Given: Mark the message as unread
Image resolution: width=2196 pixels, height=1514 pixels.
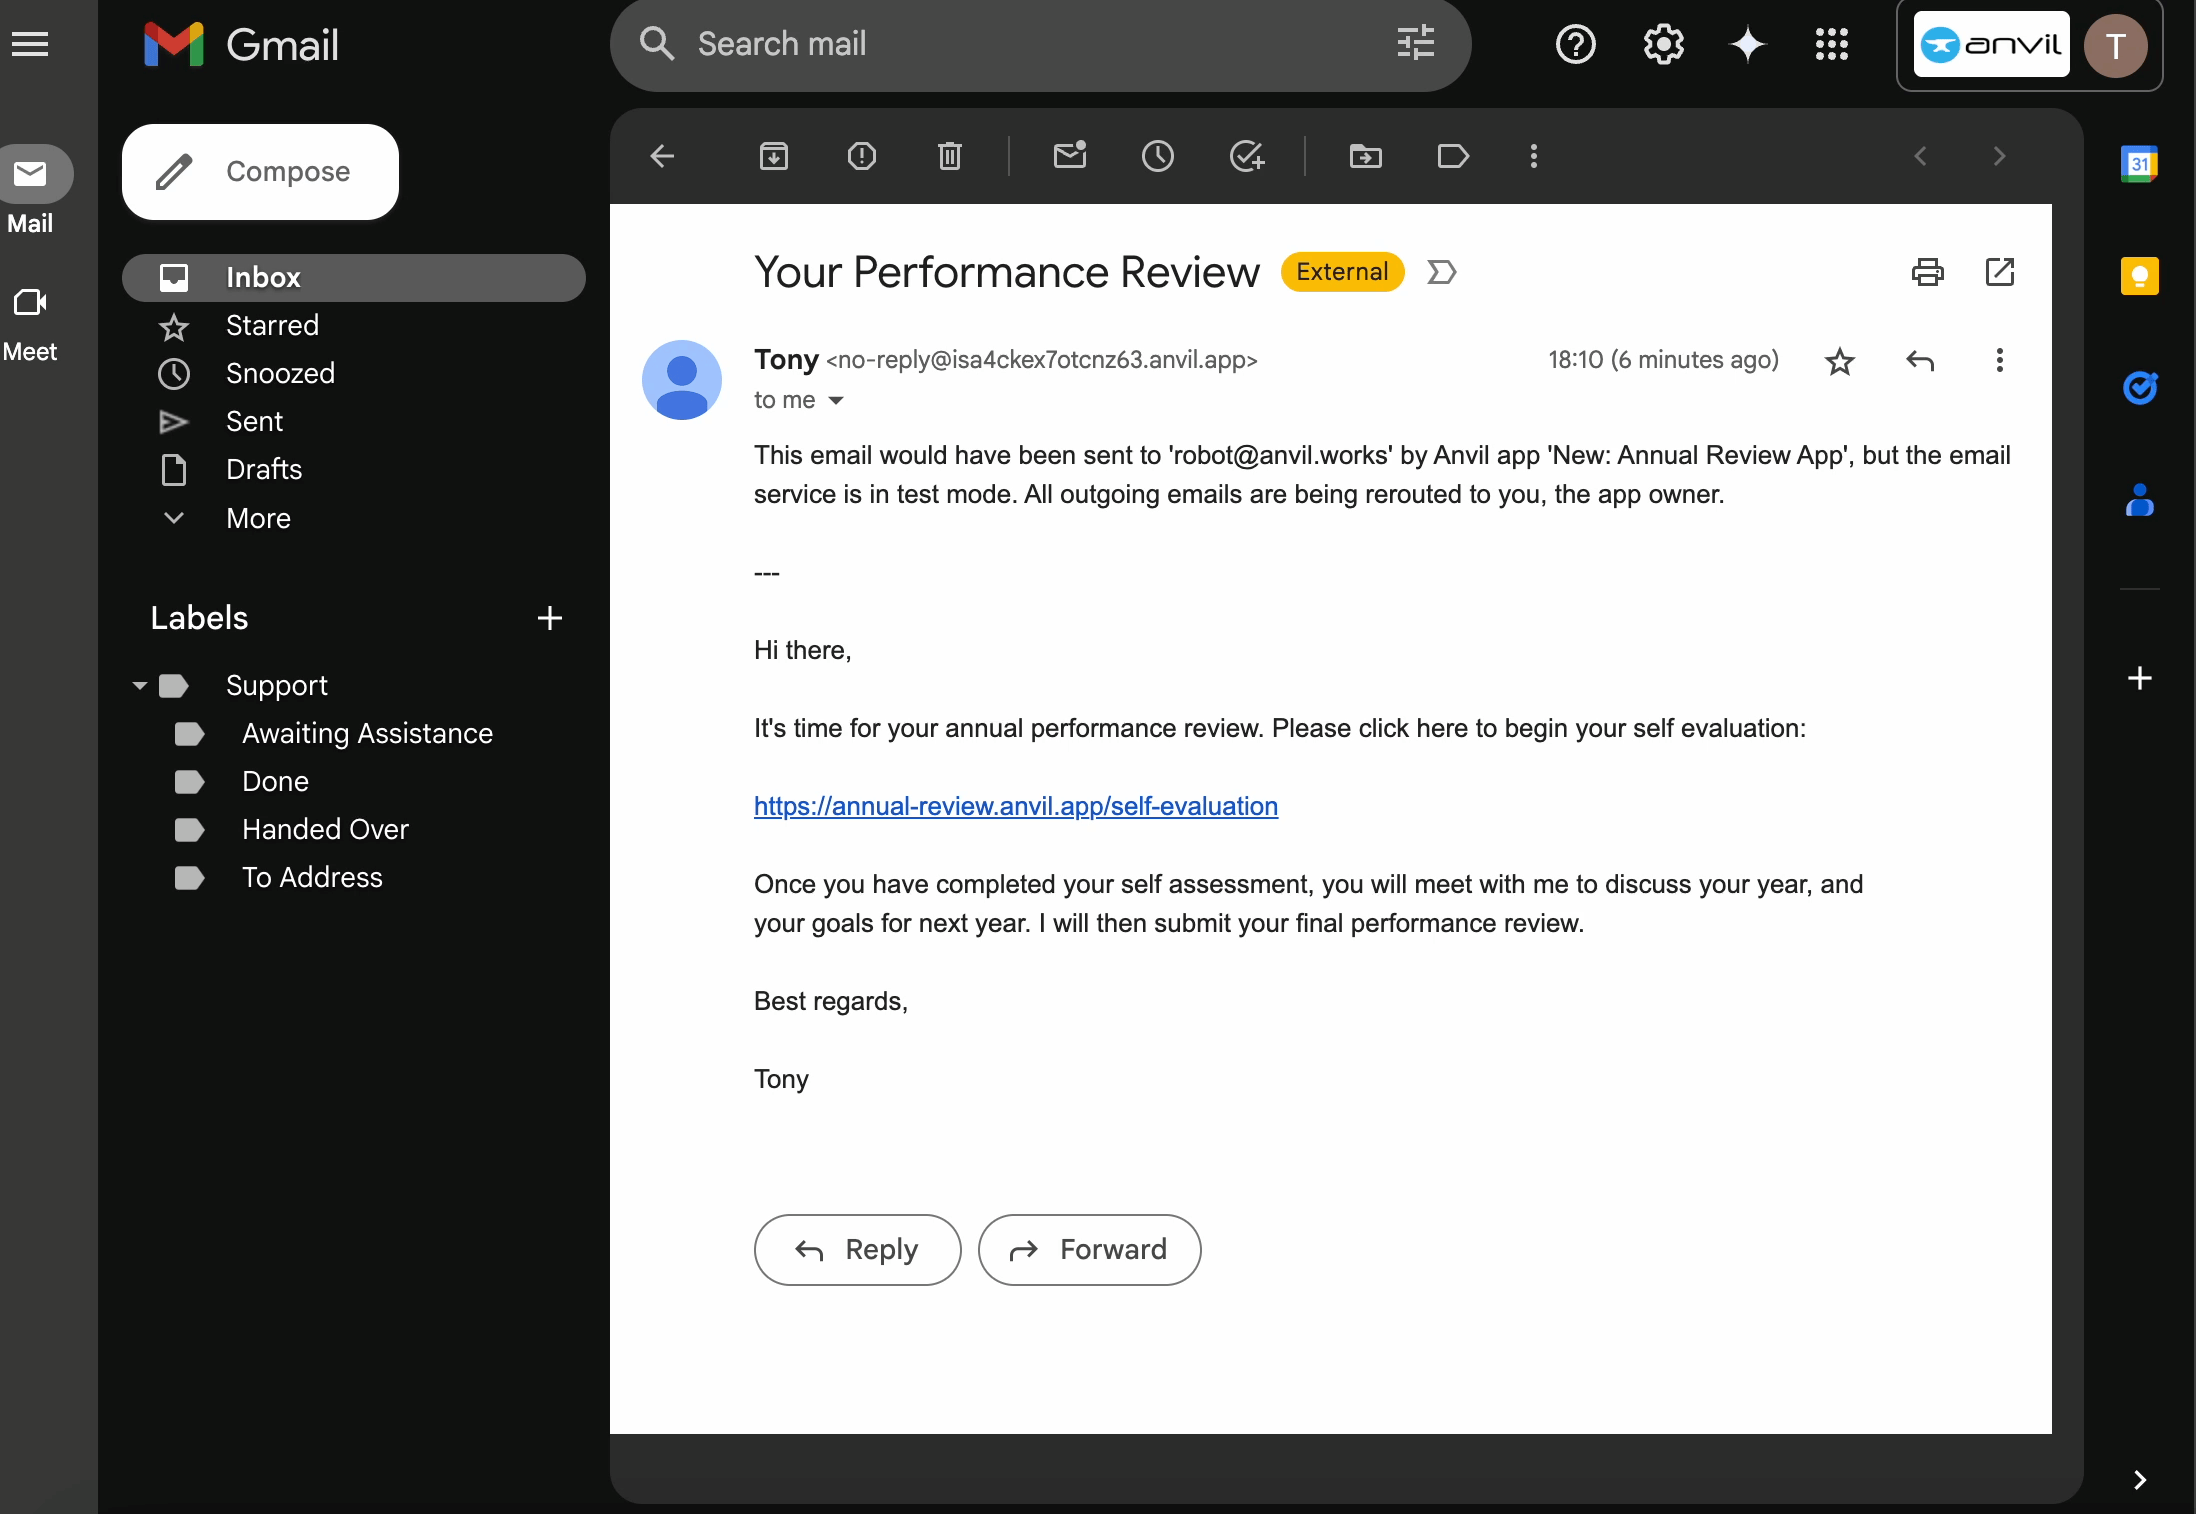Looking at the screenshot, I should coord(1069,156).
